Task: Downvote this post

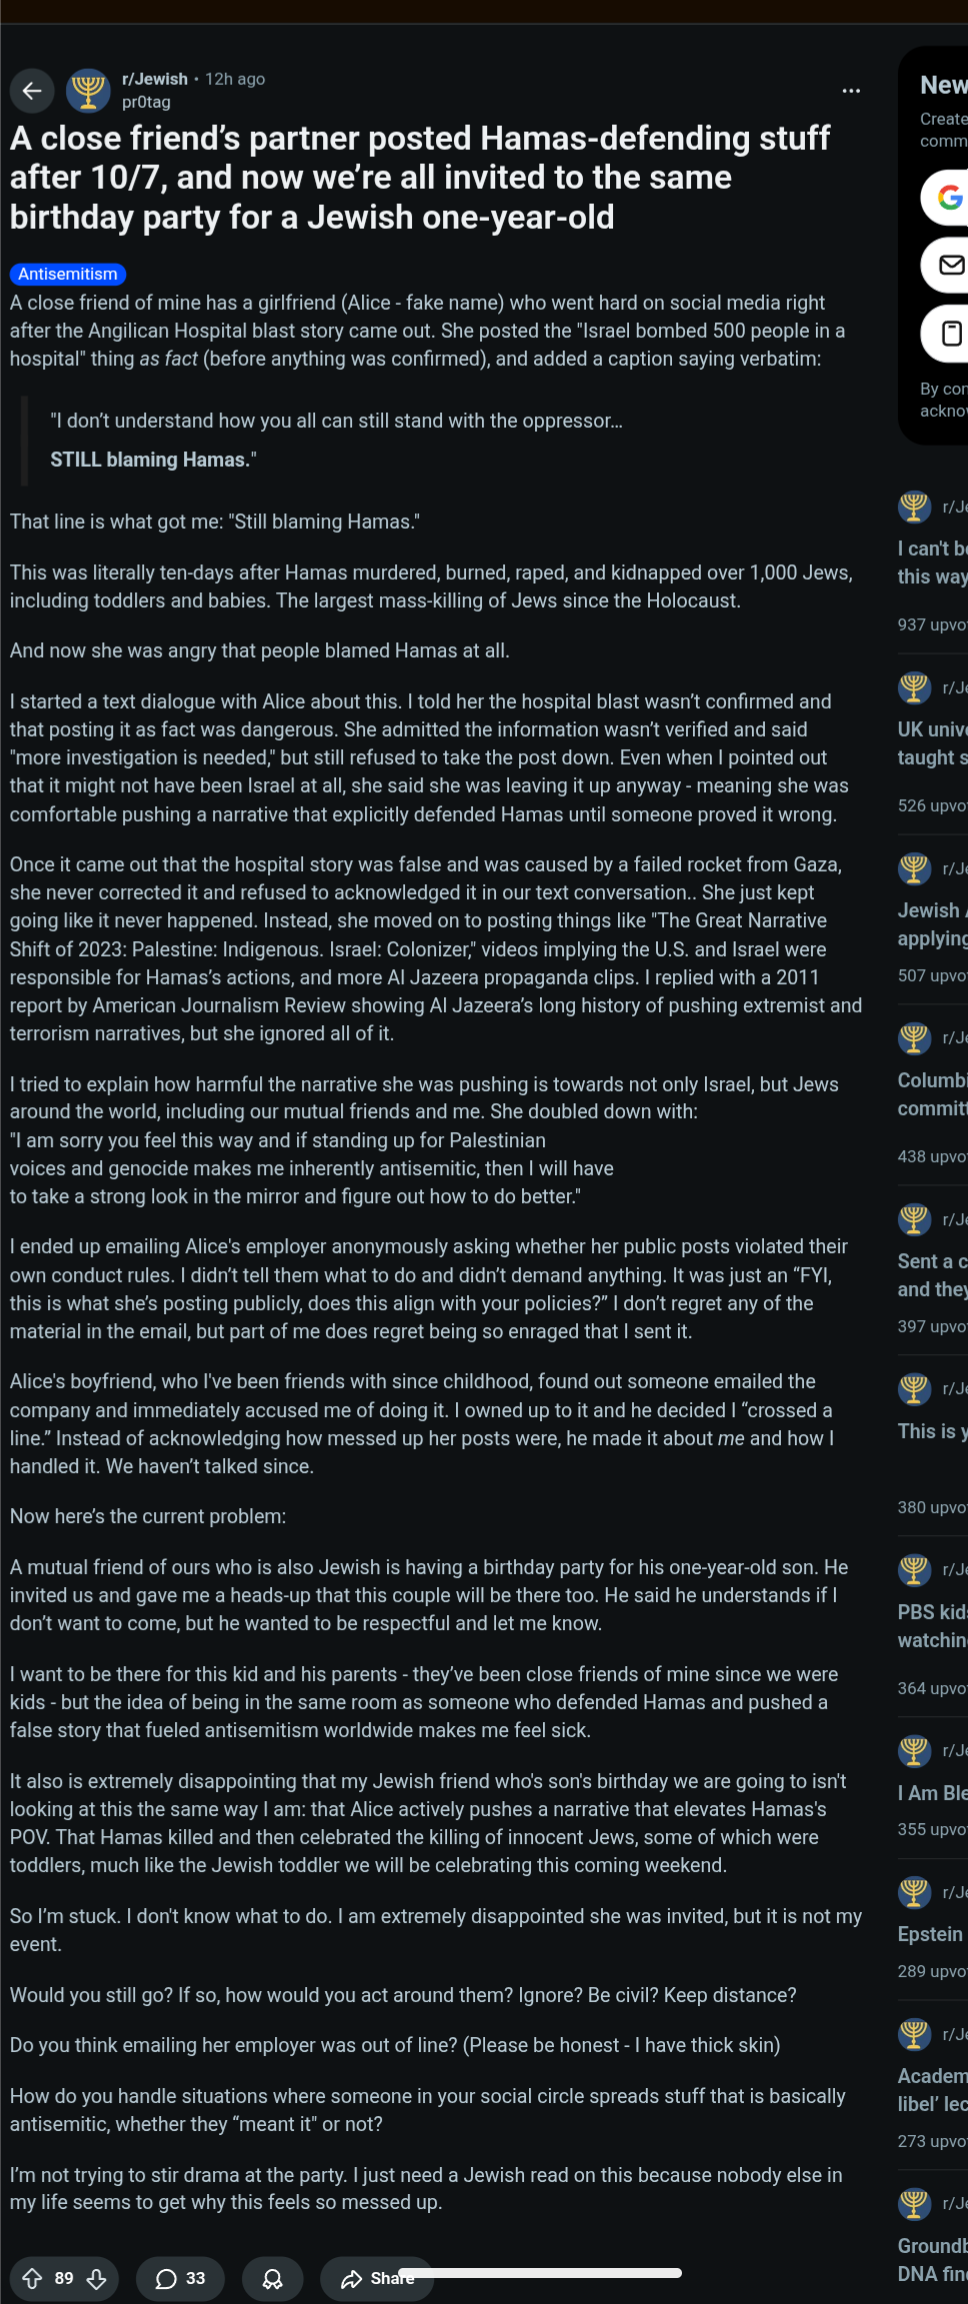Action: coord(97,2278)
